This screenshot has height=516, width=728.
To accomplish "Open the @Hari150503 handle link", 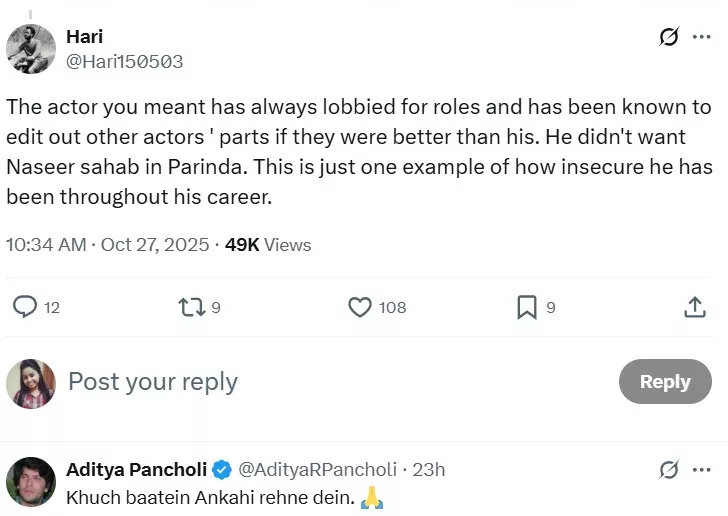I will pos(124,61).
